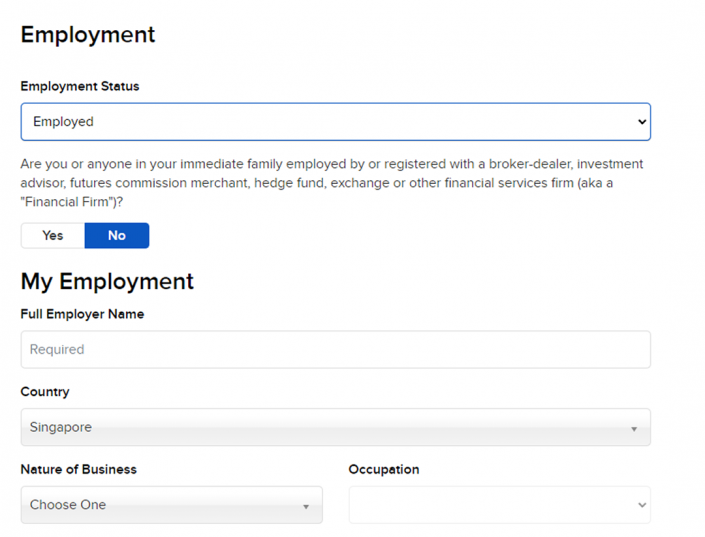
Task: Expand the Nature of Business dropdown
Action: (171, 505)
